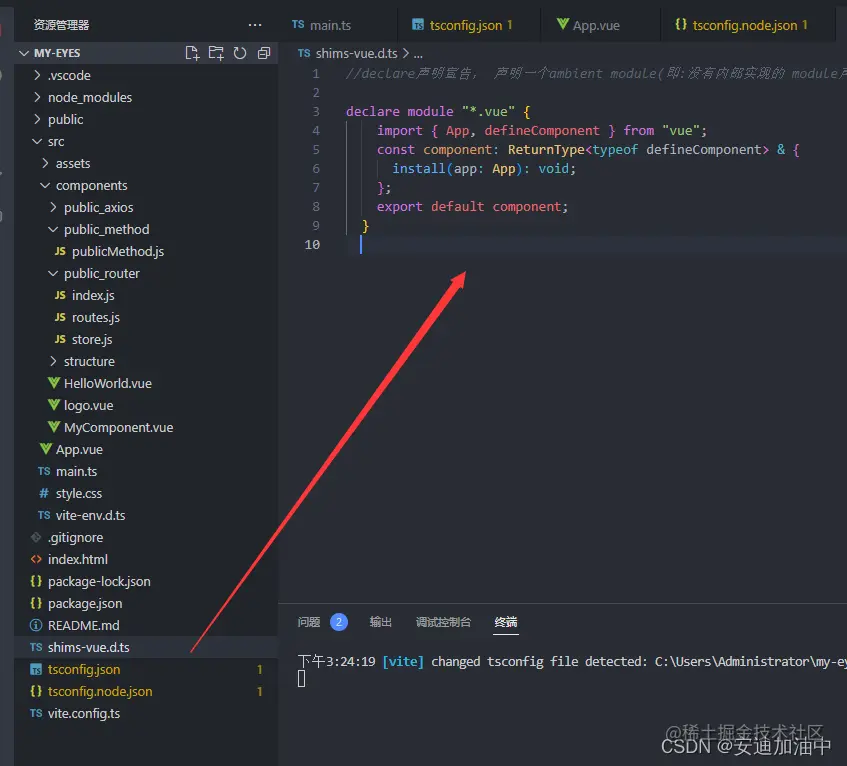Click the JS icon beside index.js
This screenshot has height=766, width=847.
coord(60,295)
